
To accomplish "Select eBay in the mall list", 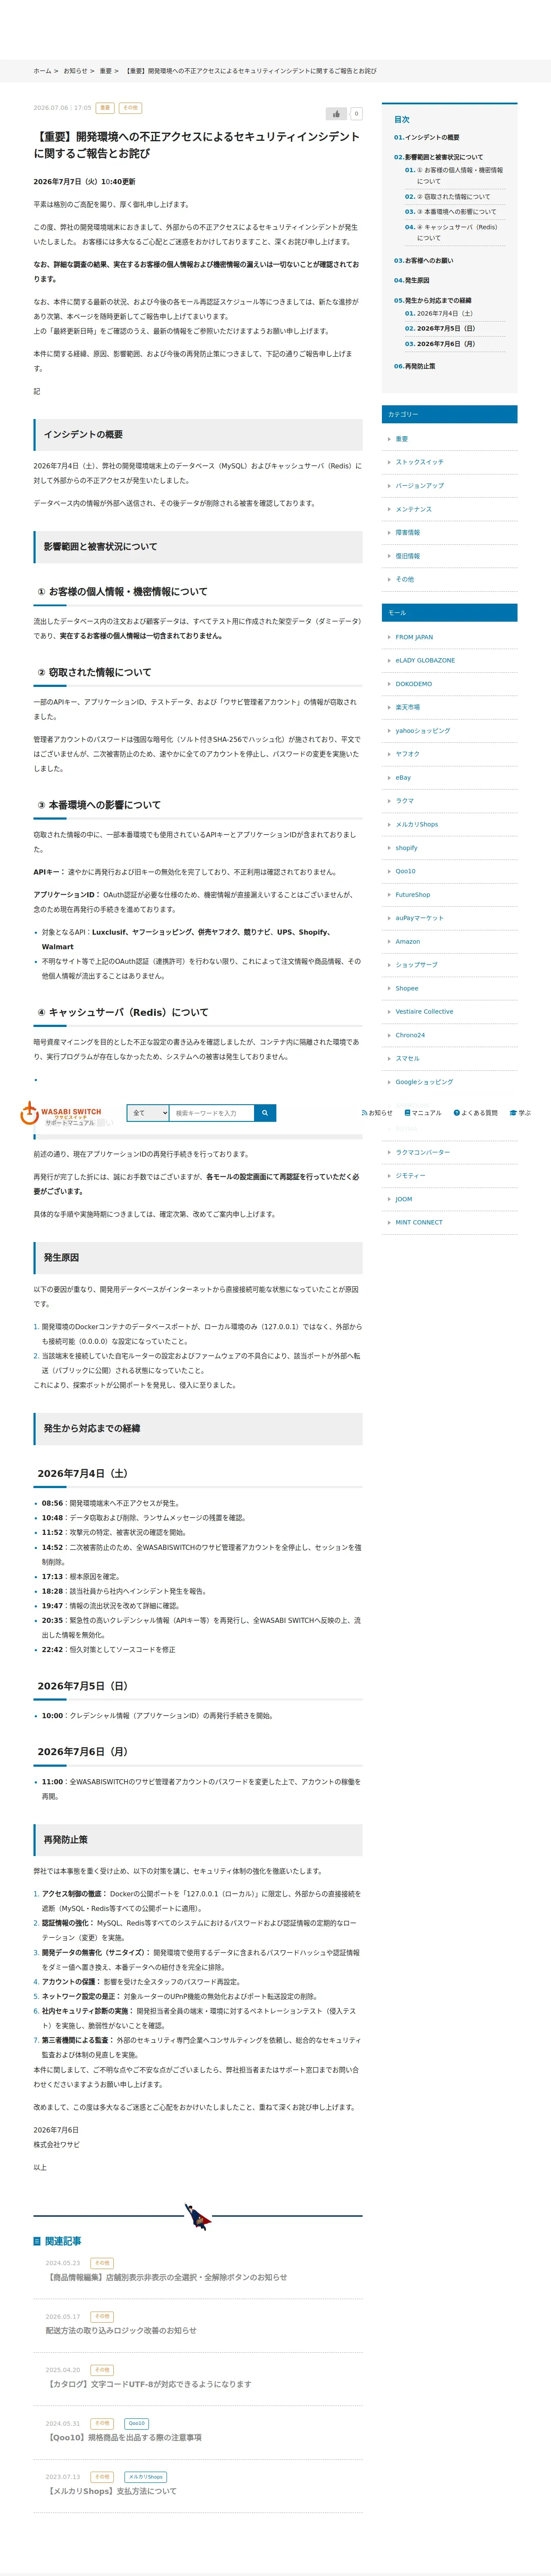I will click(x=403, y=777).
